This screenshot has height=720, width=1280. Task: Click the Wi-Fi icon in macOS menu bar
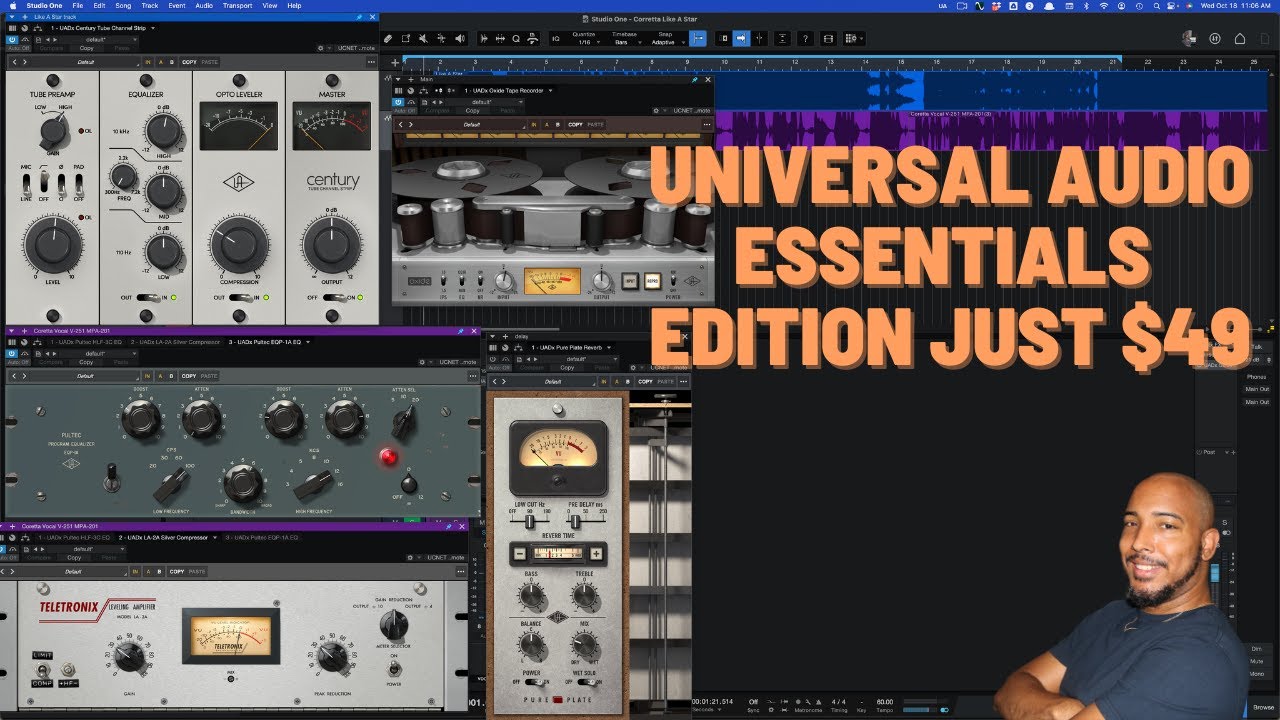[1103, 5]
